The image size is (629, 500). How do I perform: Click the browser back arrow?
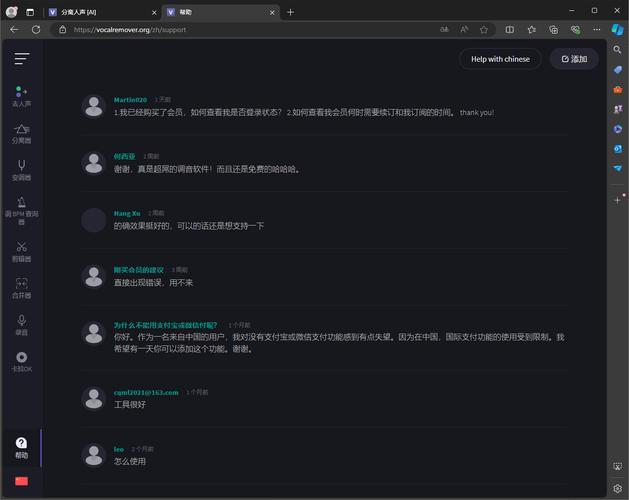point(14,30)
